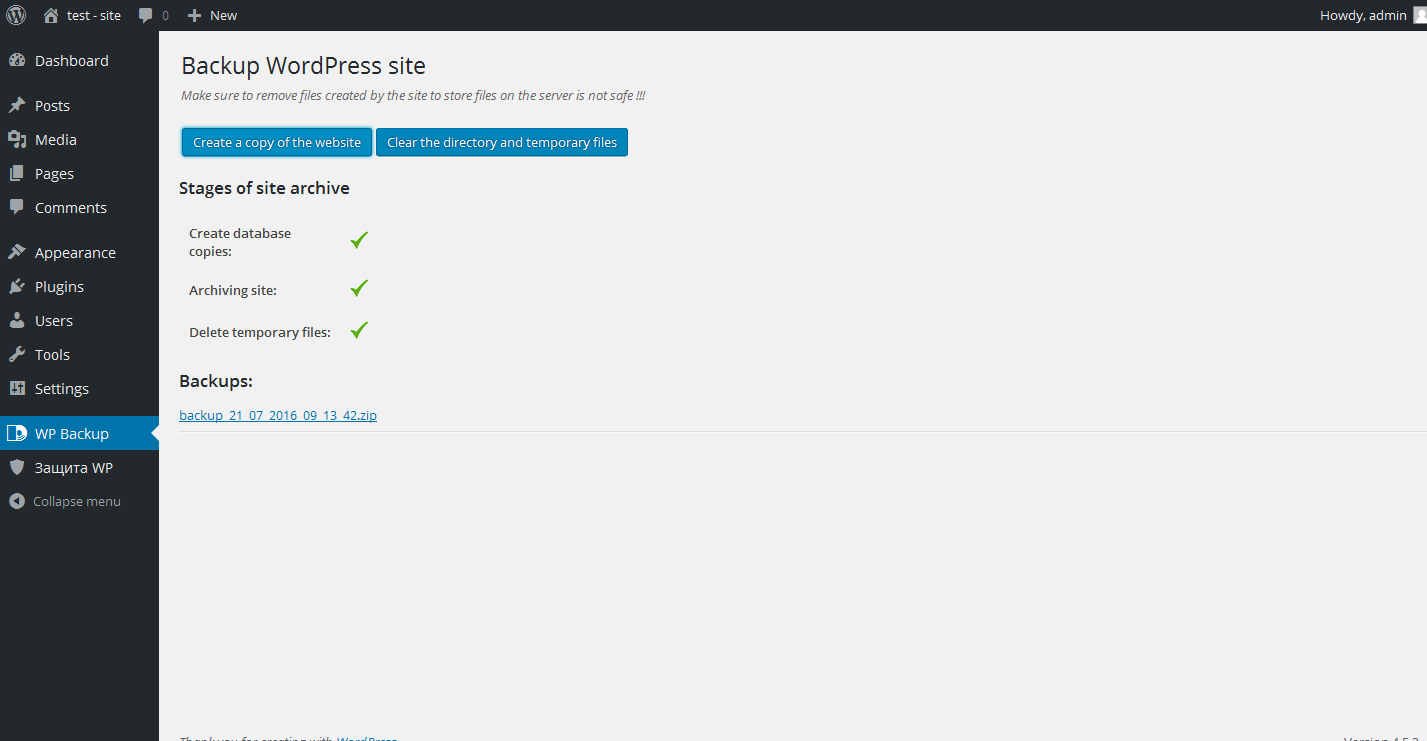Click the italic warning about removing files
This screenshot has width=1427, height=741.
coord(413,96)
